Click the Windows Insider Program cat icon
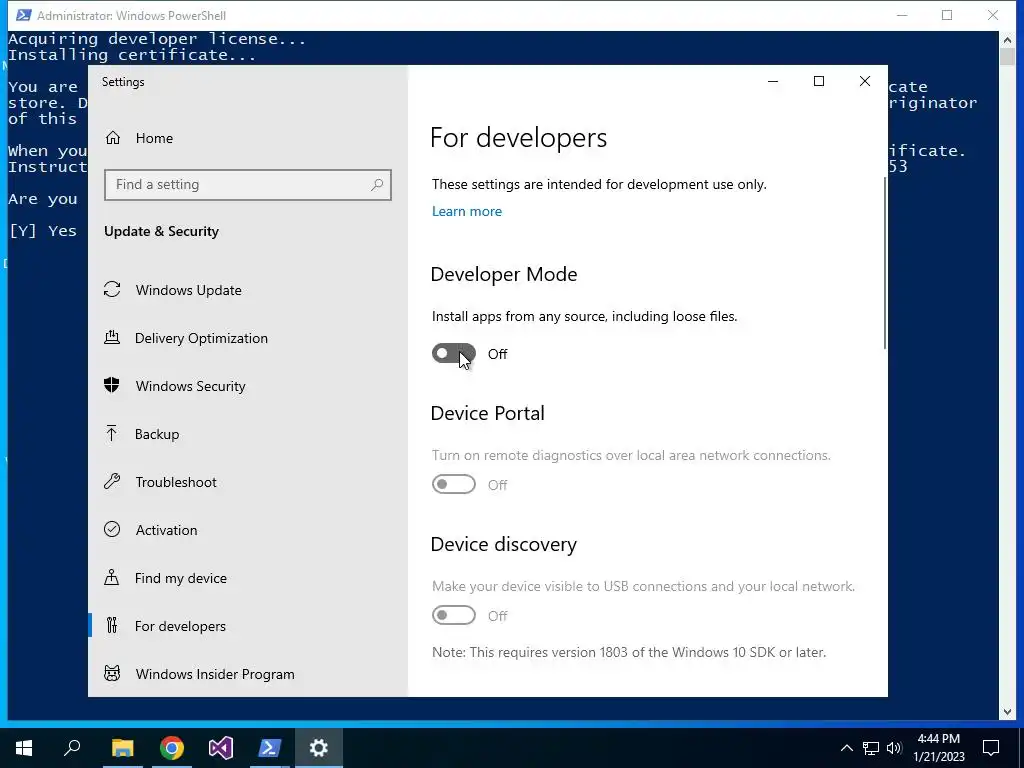This screenshot has height=768, width=1024. click(x=112, y=673)
